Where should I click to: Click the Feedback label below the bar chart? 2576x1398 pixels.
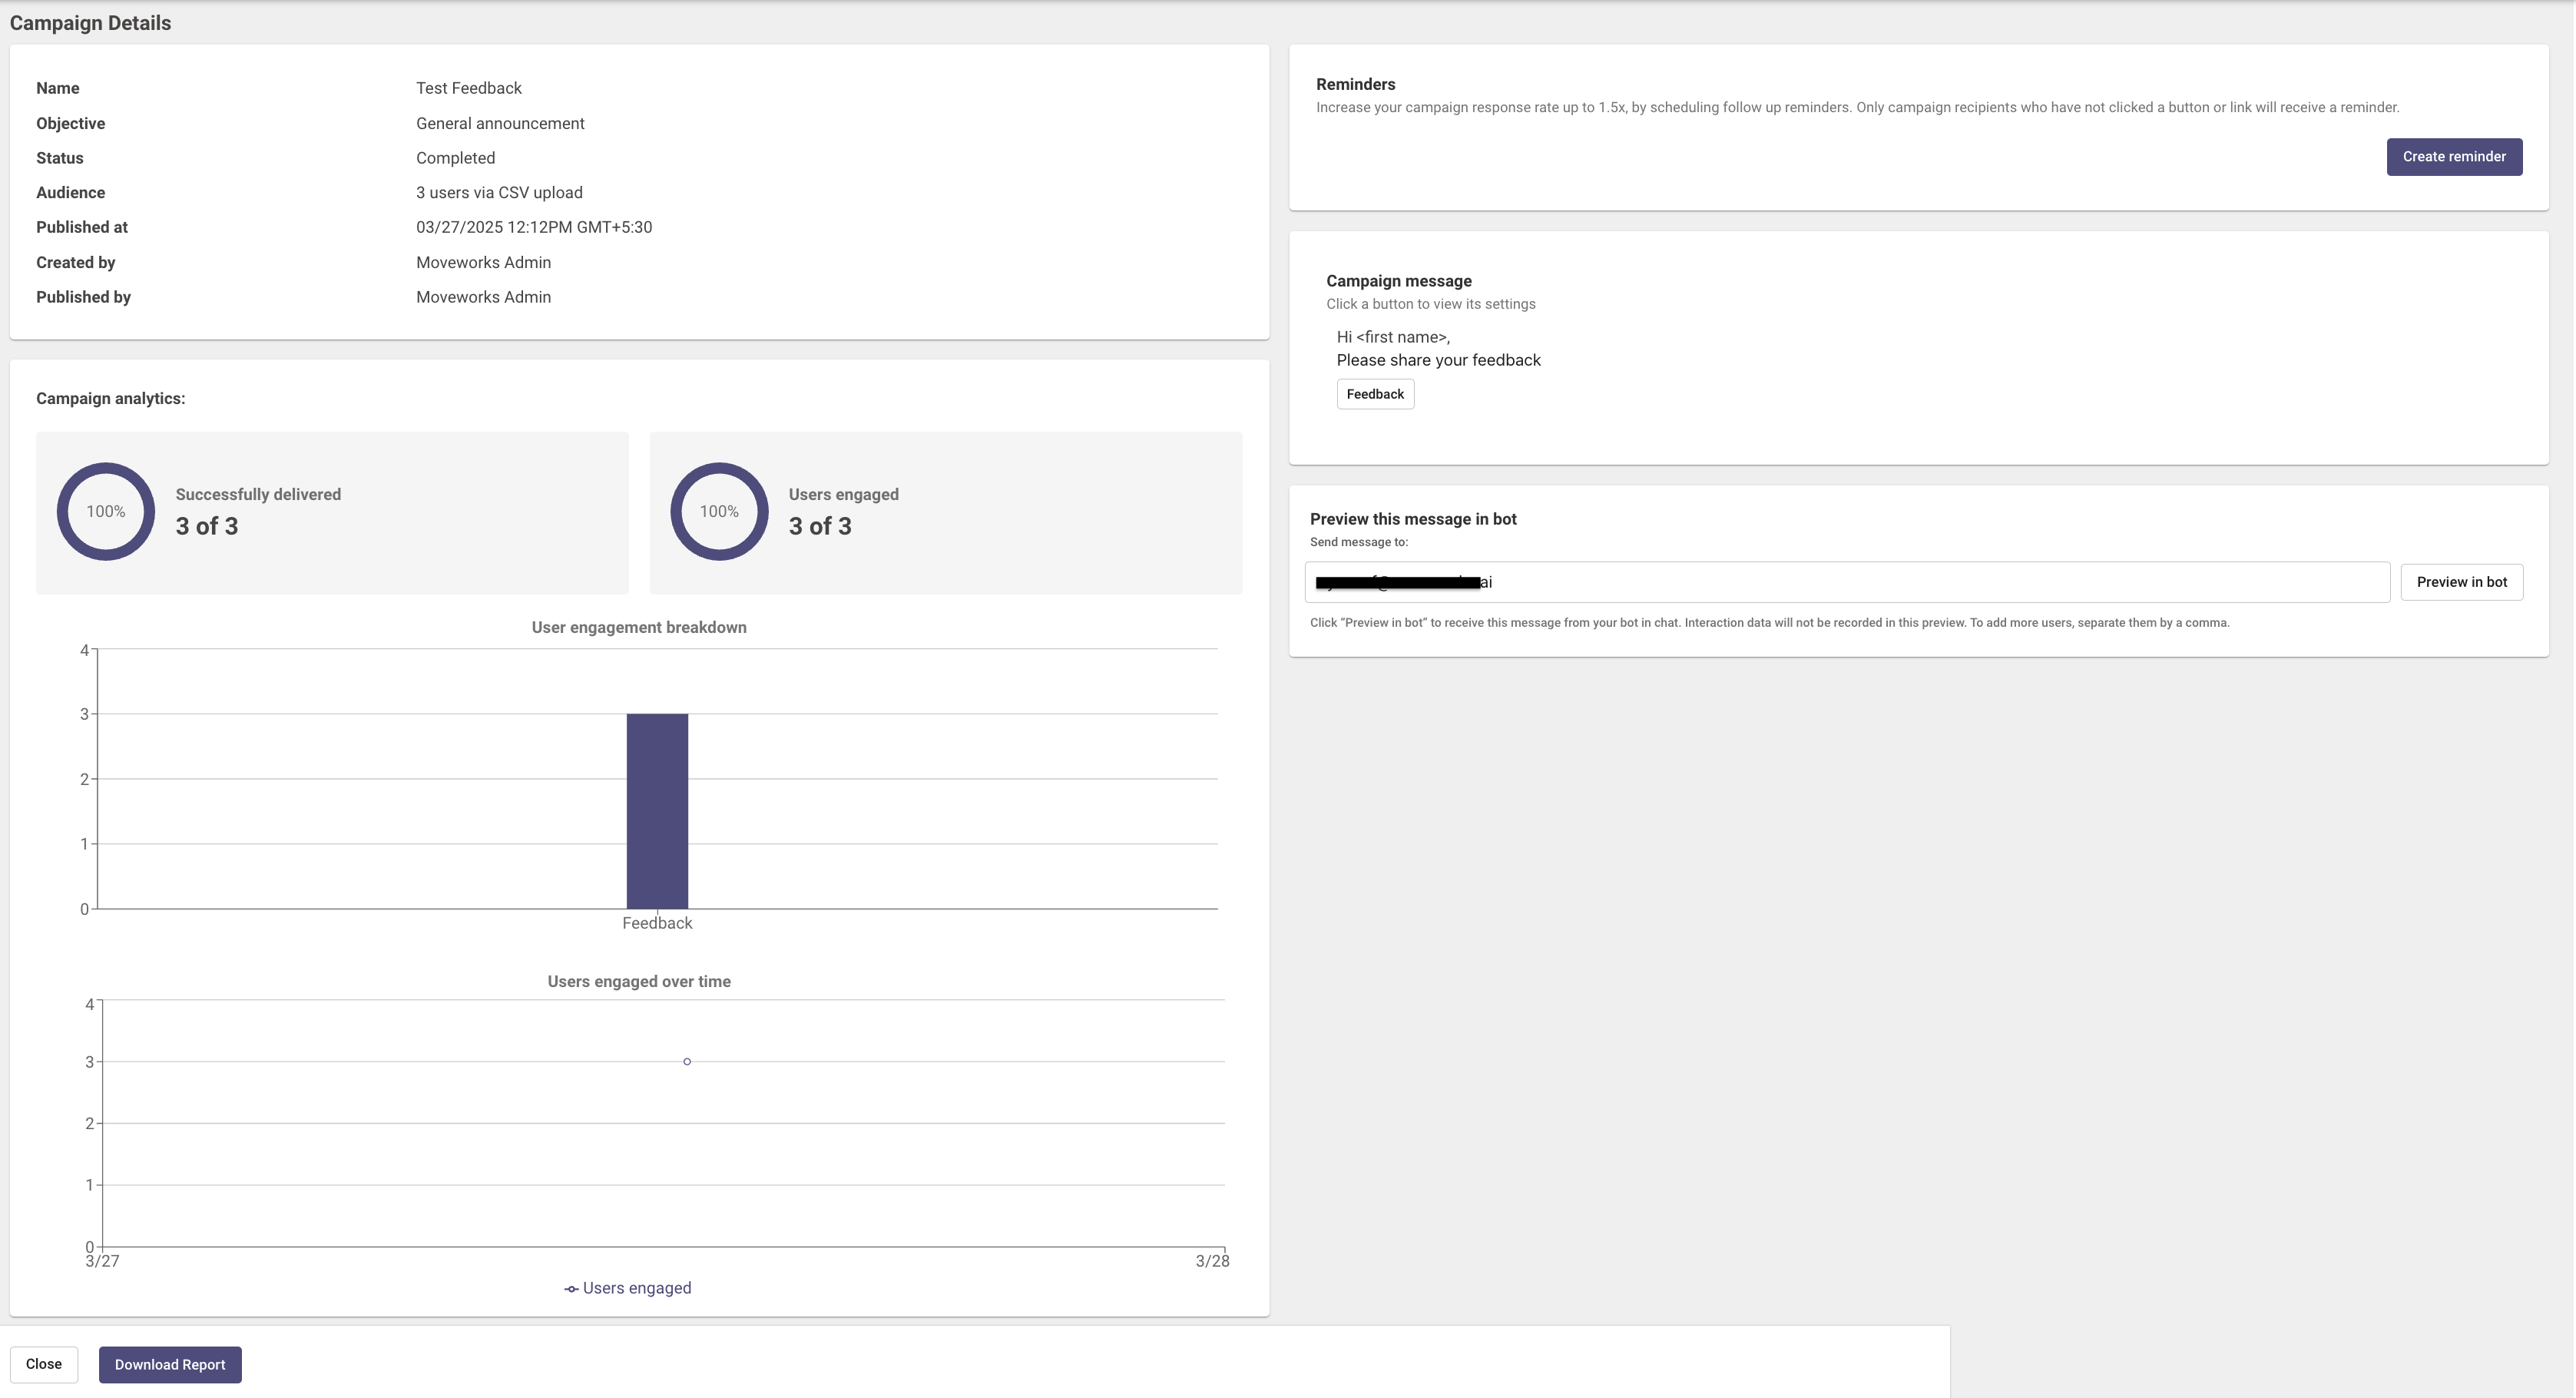[657, 923]
